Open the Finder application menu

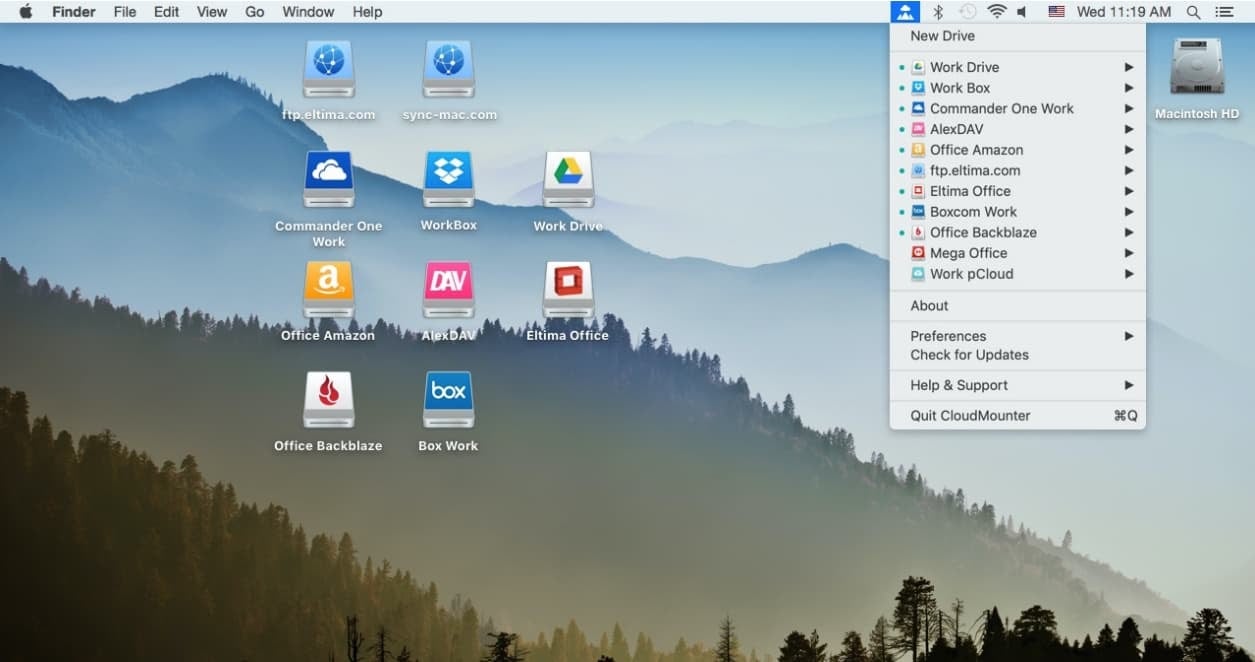74,12
